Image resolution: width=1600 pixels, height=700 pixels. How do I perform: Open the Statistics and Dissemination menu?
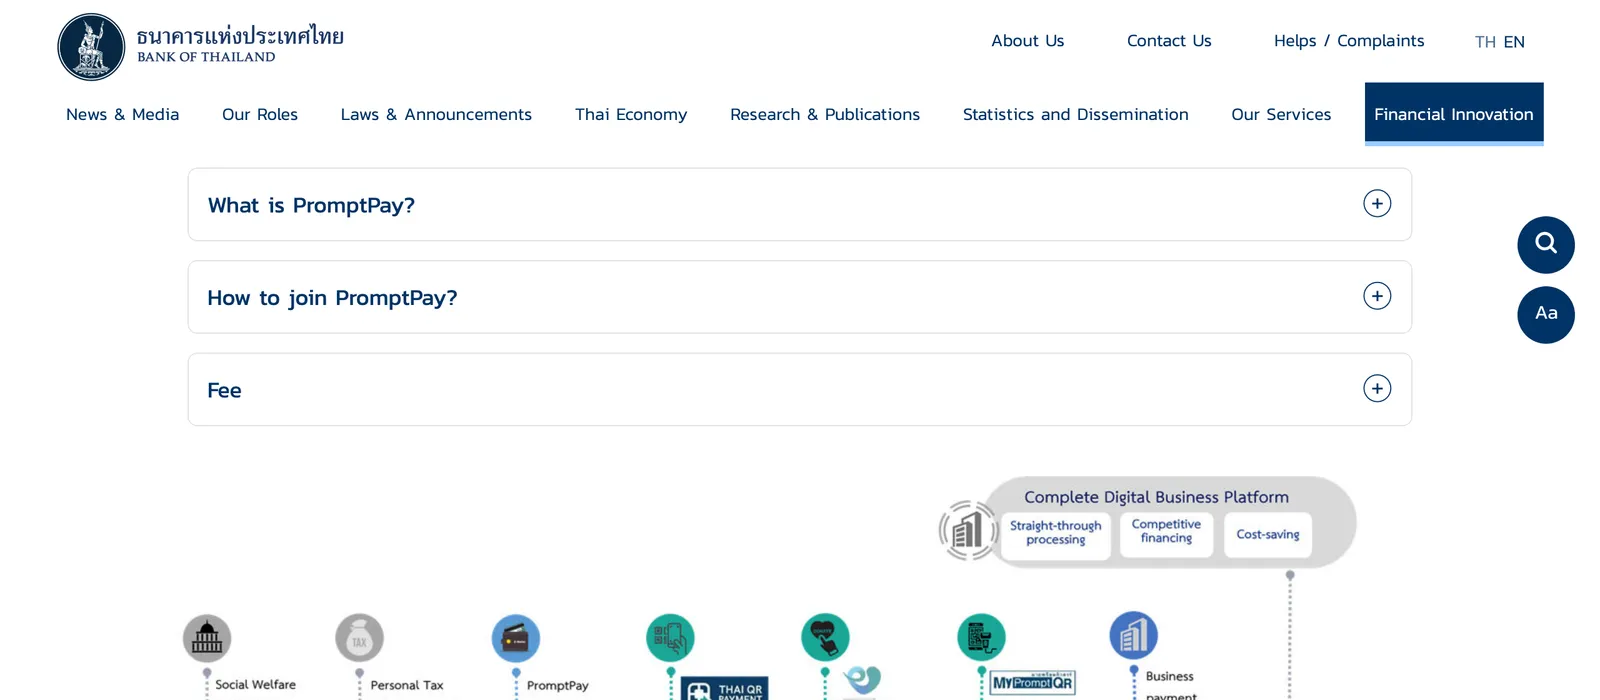1076,114
